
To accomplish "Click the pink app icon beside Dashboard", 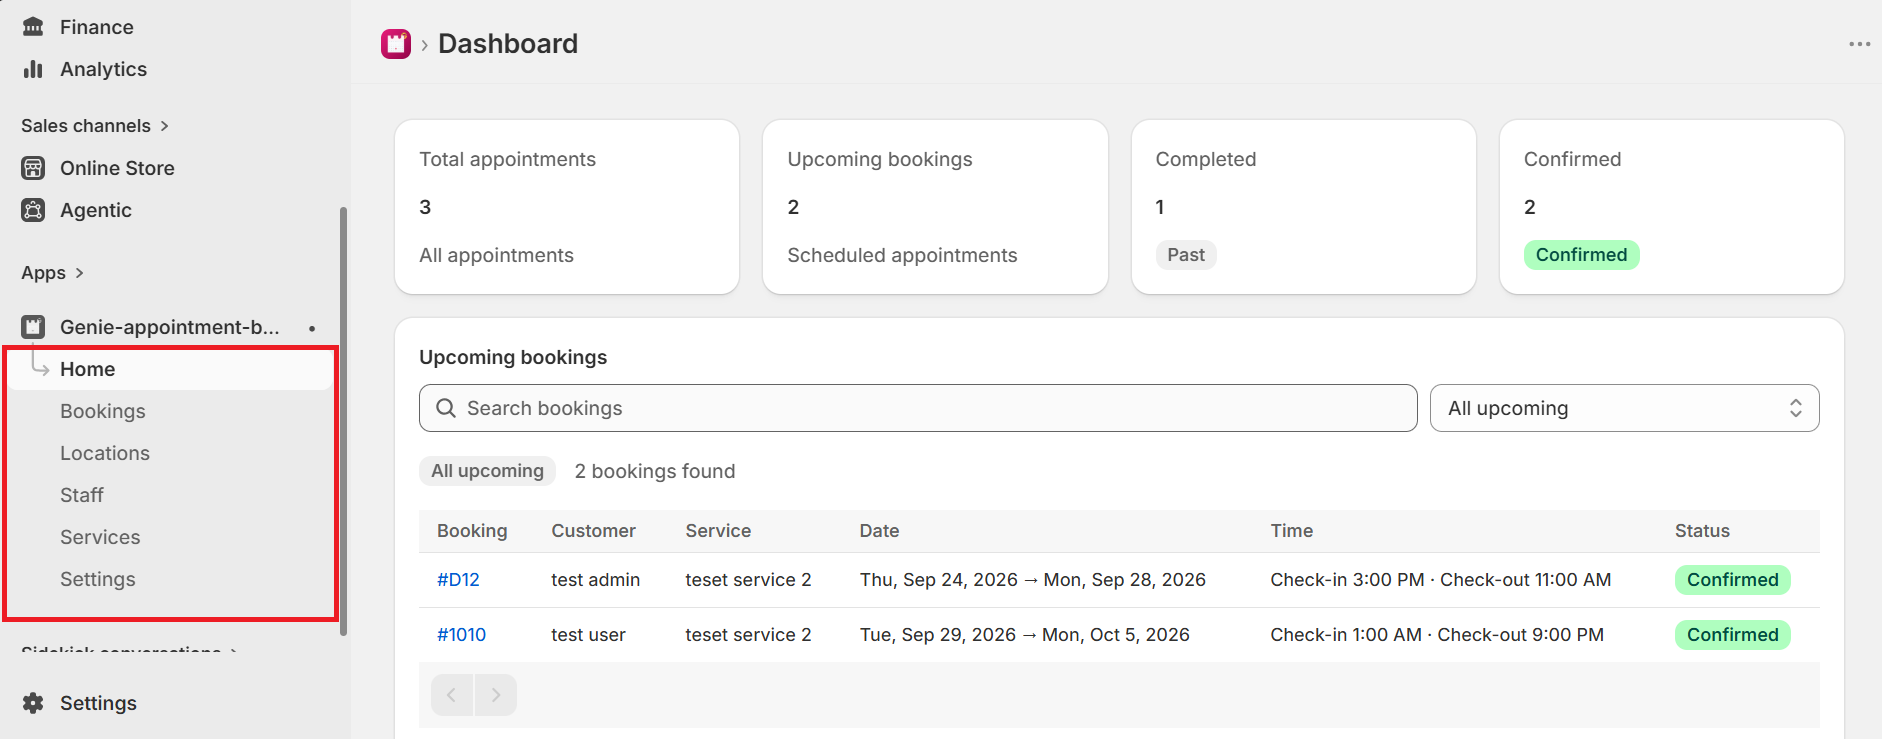I will click(396, 44).
